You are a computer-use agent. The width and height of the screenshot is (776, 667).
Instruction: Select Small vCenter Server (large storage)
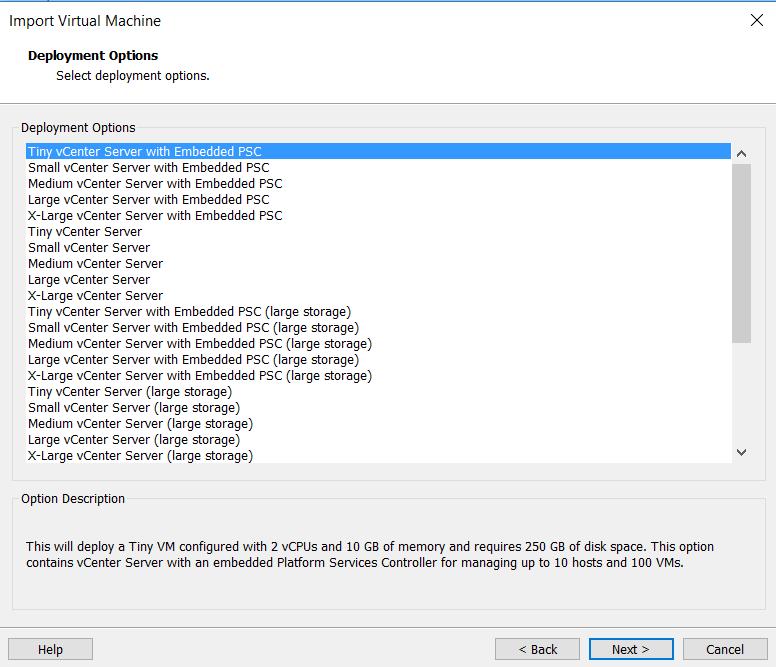[x=378, y=407]
